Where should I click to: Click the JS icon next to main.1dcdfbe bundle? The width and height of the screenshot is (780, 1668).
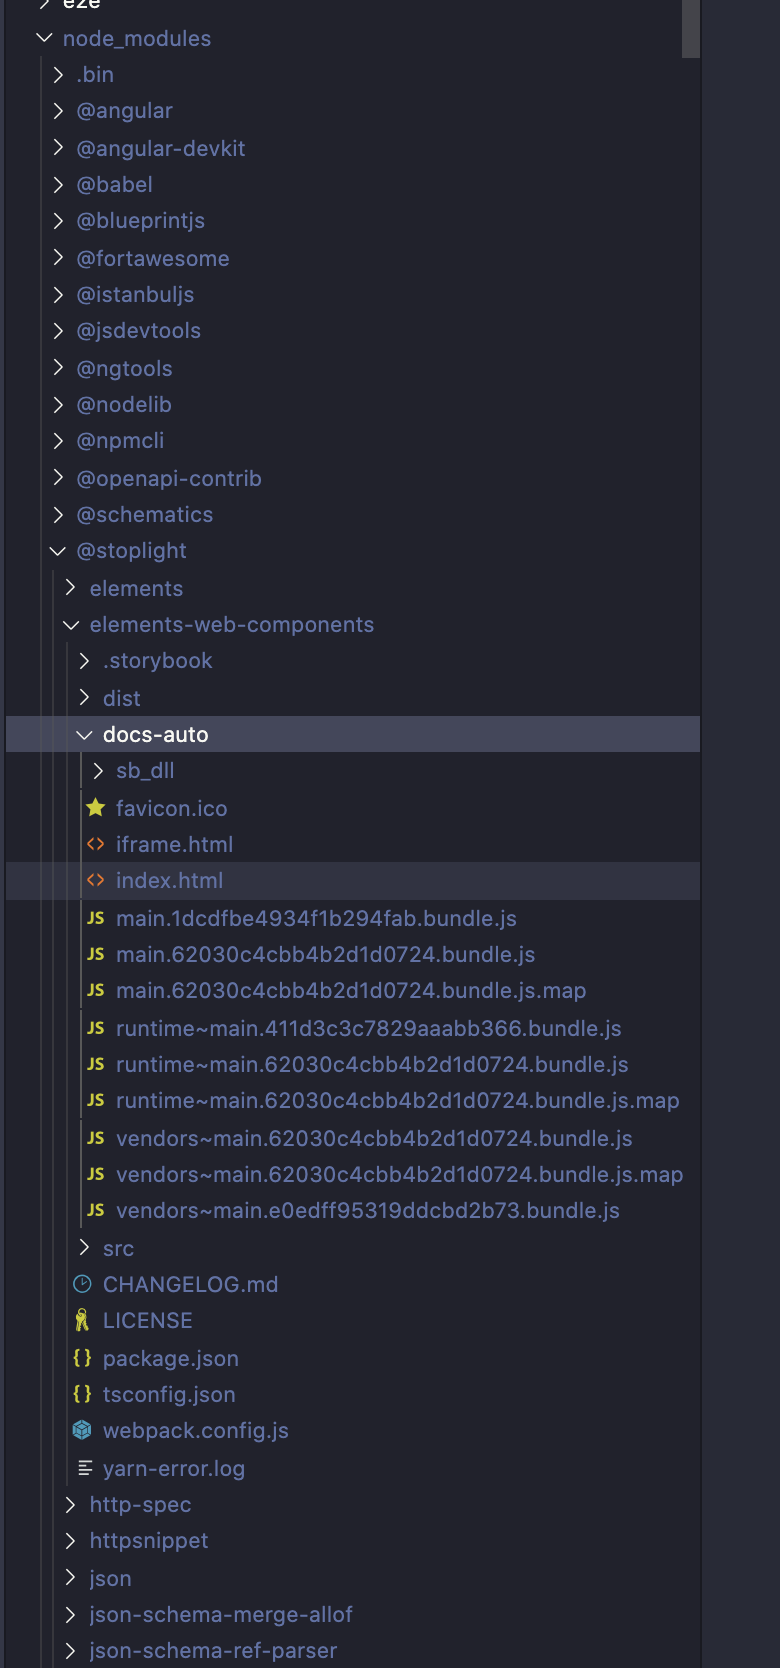[x=96, y=918]
